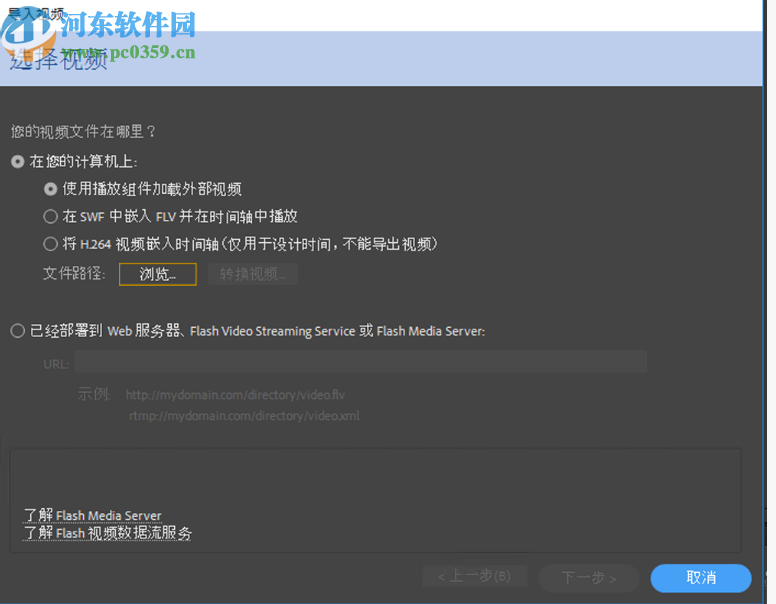Click the 下一步 next button

tap(589, 578)
